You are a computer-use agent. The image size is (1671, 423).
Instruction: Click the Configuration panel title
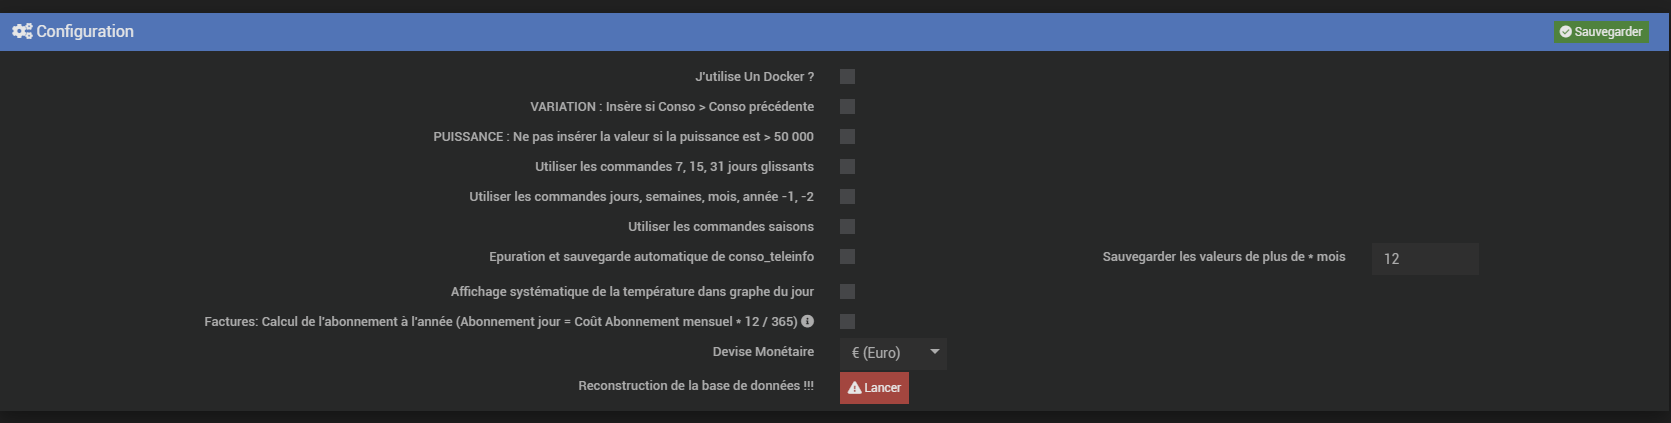[x=85, y=31]
